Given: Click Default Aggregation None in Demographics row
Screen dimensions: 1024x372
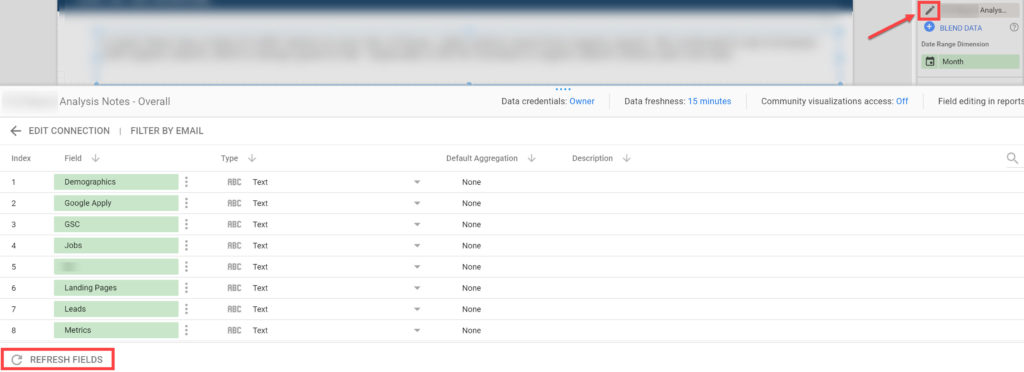Looking at the screenshot, I should (x=471, y=182).
